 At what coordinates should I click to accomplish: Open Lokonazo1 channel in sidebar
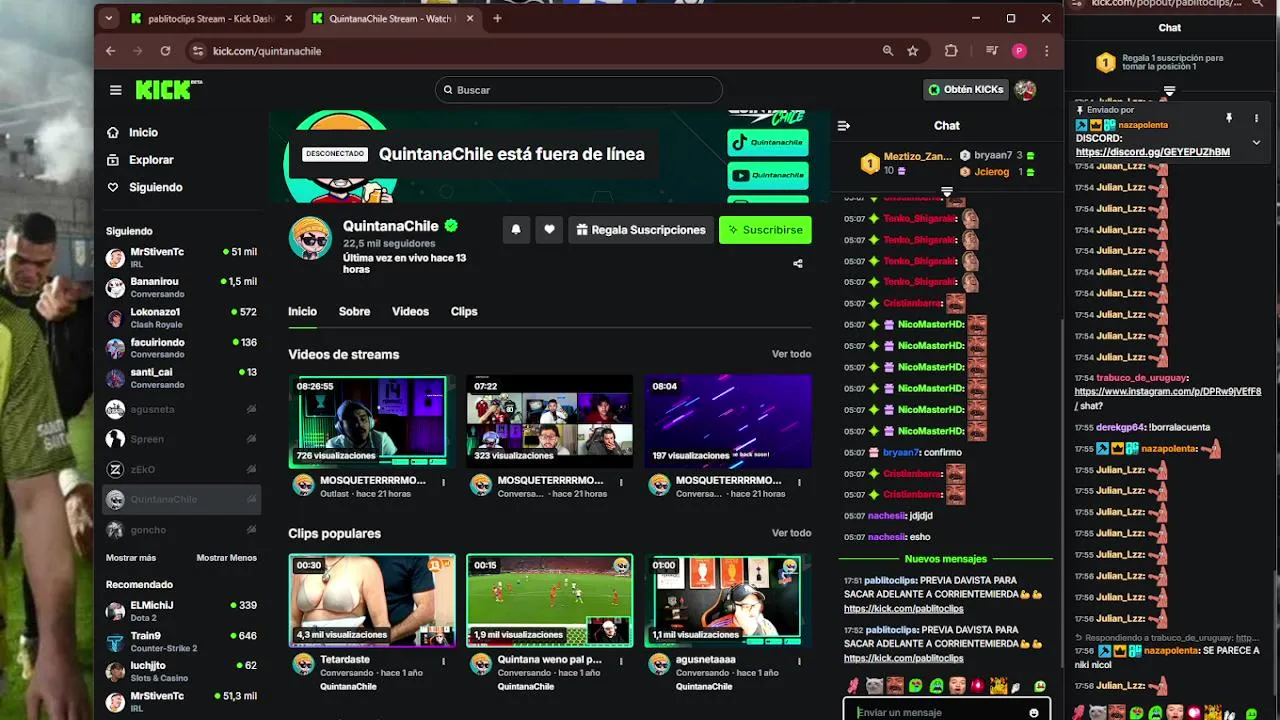(x=182, y=317)
